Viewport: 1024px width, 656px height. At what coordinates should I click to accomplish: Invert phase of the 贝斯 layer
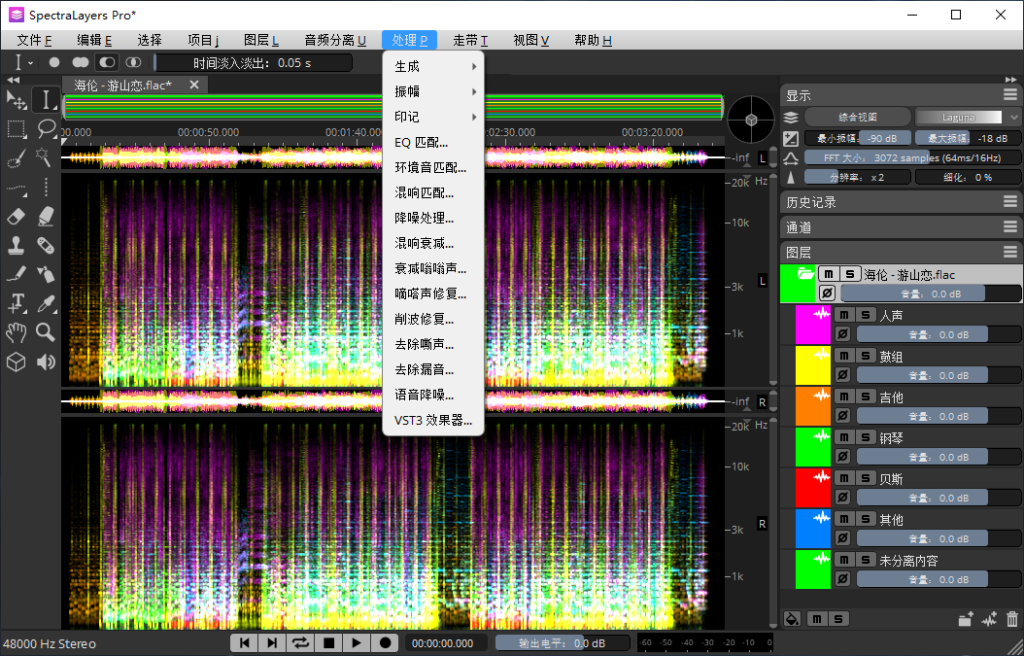(843, 497)
